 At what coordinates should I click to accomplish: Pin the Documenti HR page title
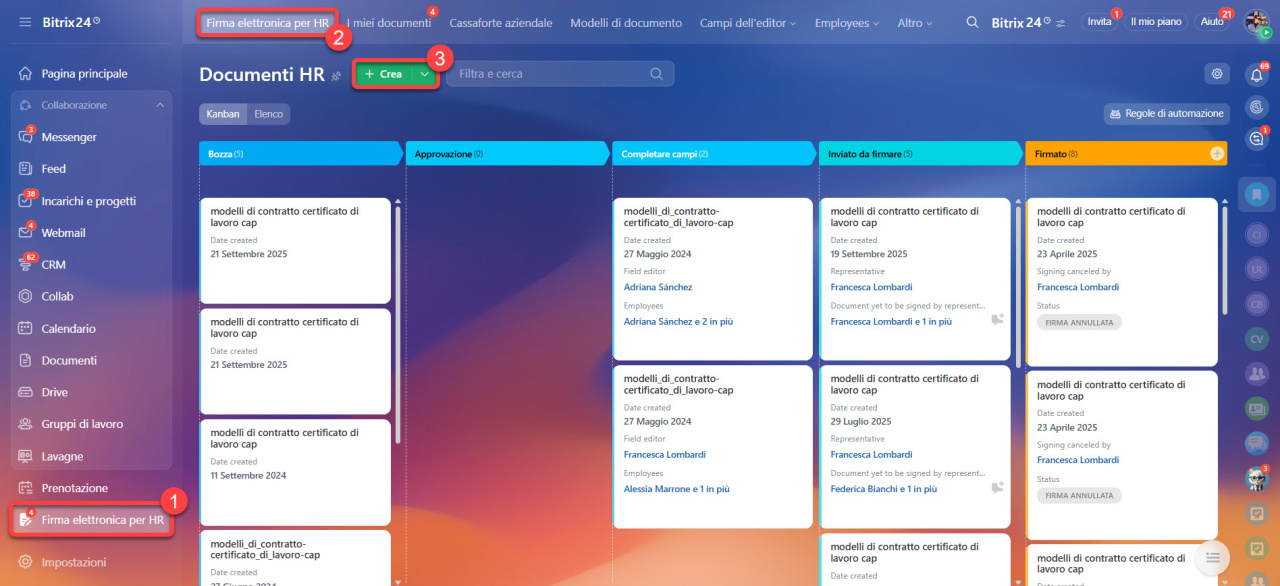point(337,76)
